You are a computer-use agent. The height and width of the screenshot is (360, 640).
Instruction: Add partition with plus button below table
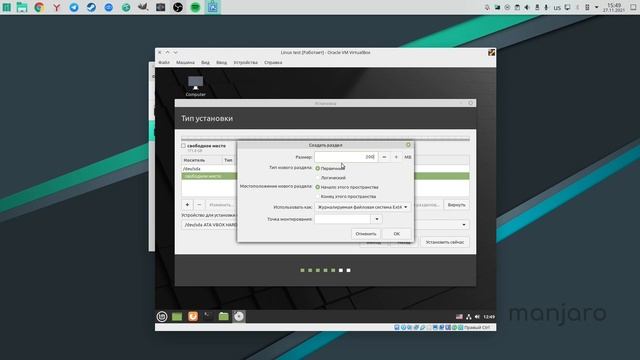pyautogui.click(x=187, y=204)
